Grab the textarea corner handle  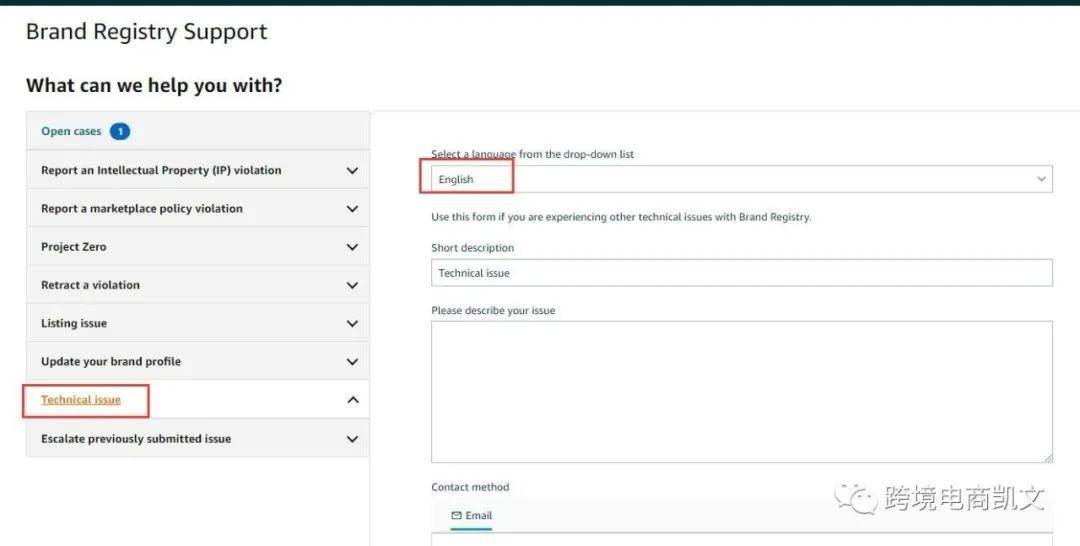coord(1048,458)
